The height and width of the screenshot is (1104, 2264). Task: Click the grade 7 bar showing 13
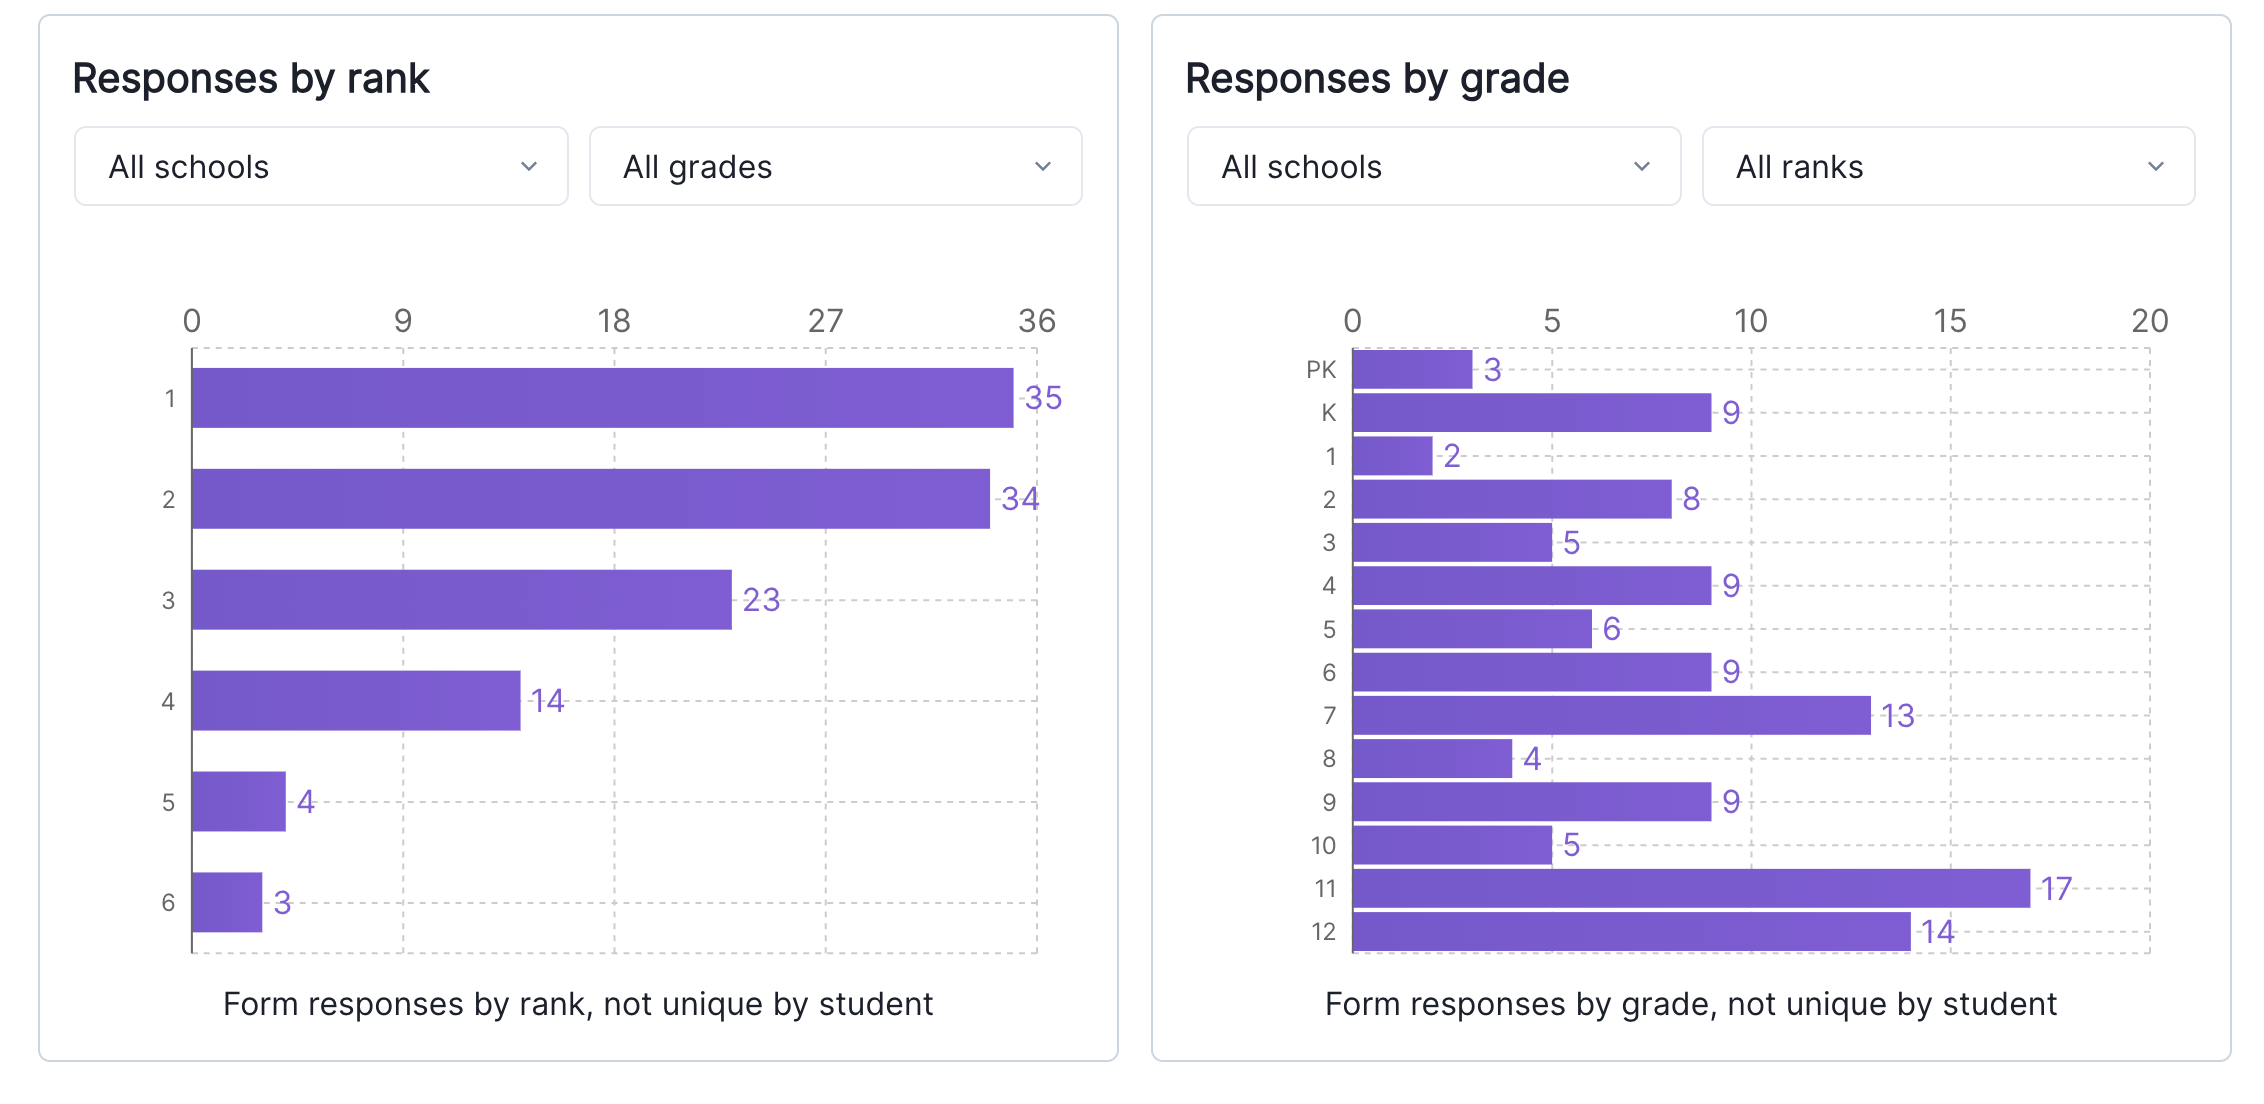(x=1611, y=715)
